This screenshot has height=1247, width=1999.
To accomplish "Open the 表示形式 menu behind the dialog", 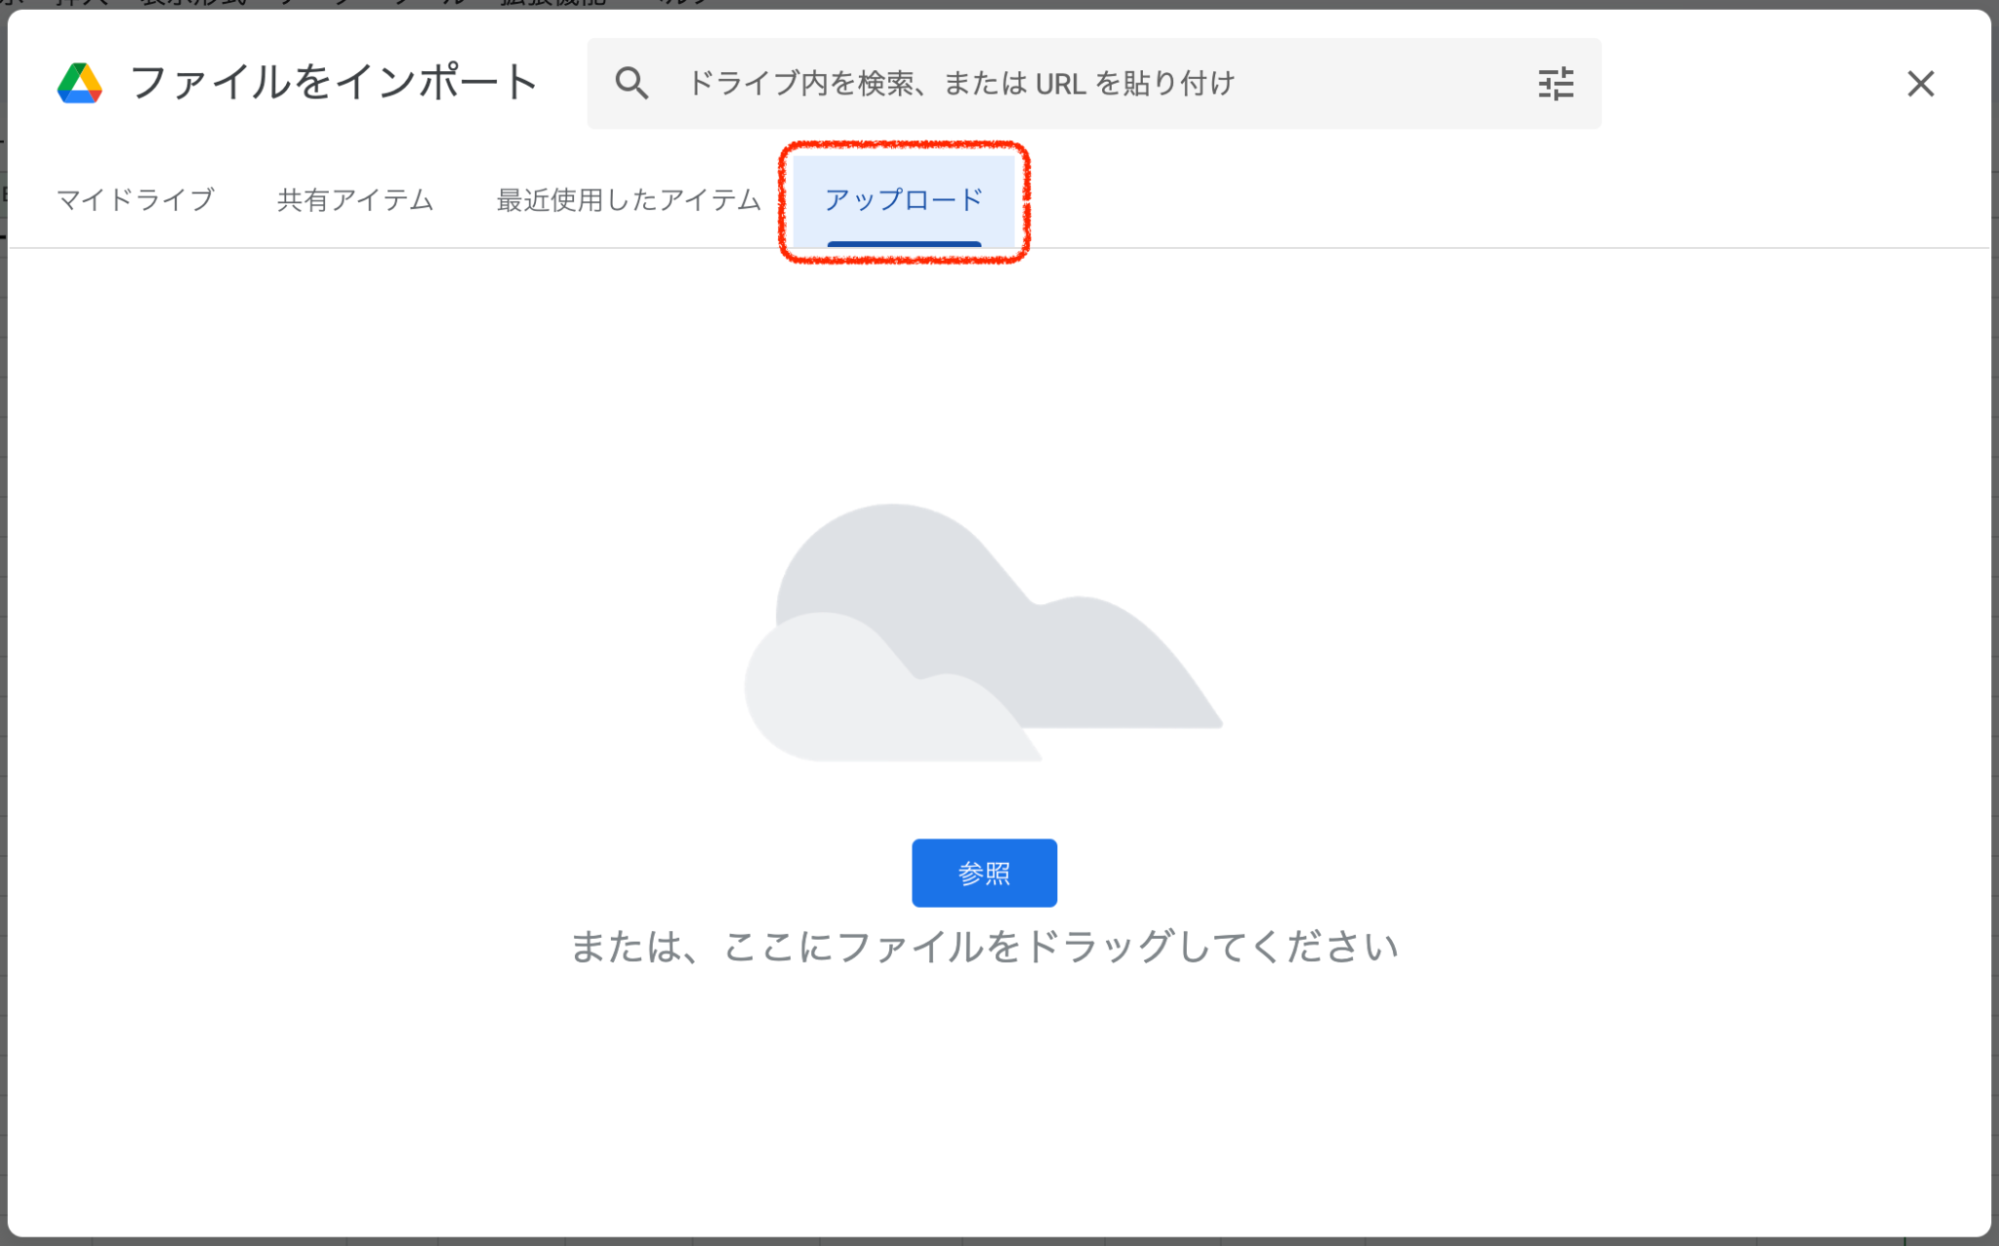I will point(195,3).
